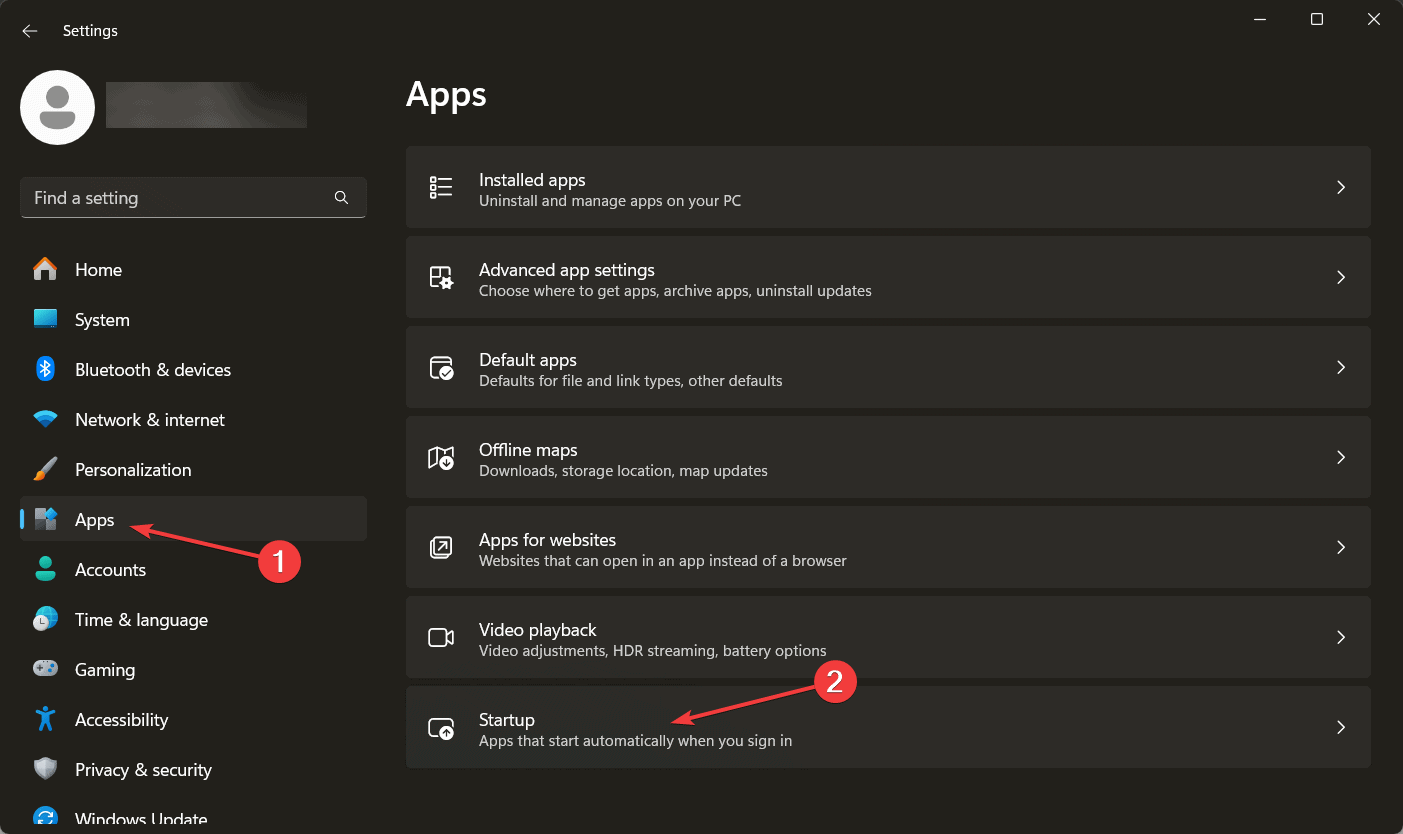
Task: Select Accessibility category
Action: point(193,720)
